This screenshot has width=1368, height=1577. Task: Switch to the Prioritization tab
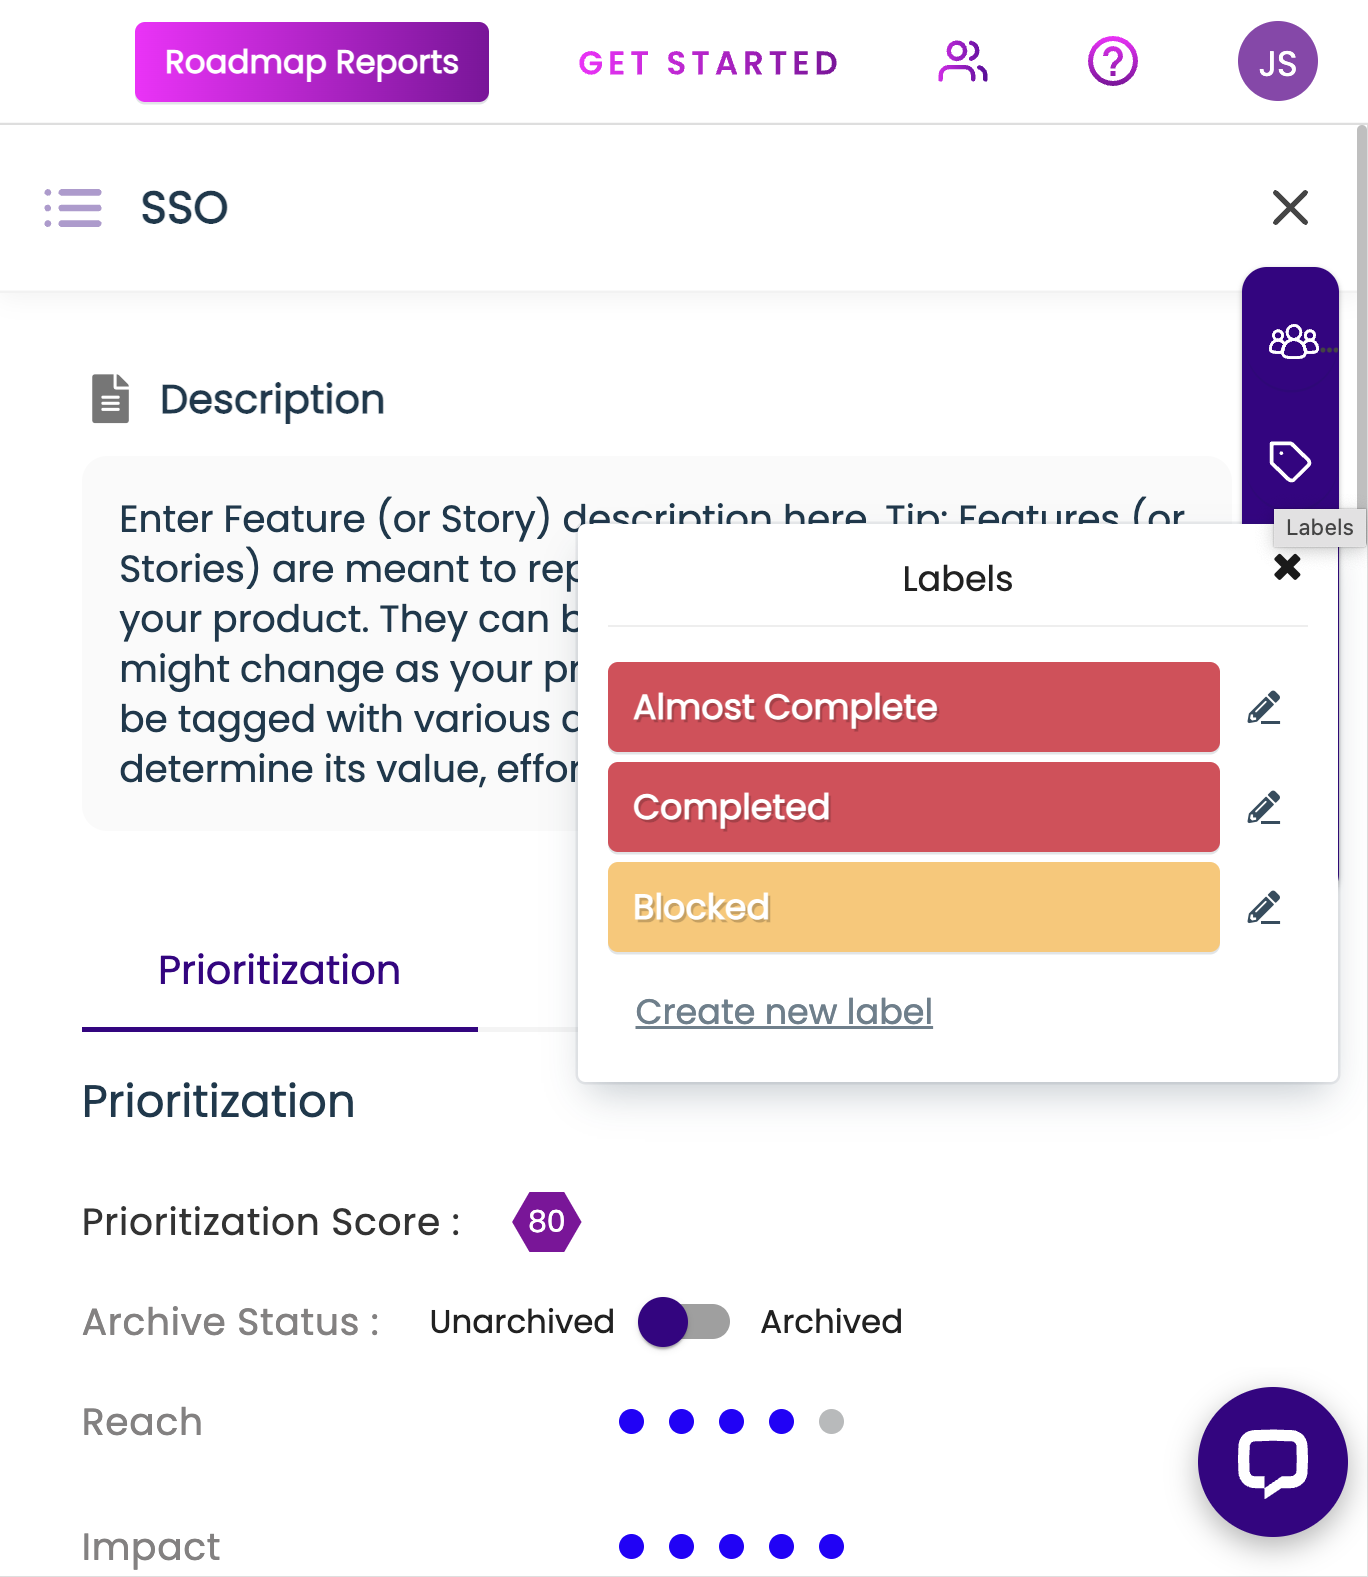pos(279,971)
